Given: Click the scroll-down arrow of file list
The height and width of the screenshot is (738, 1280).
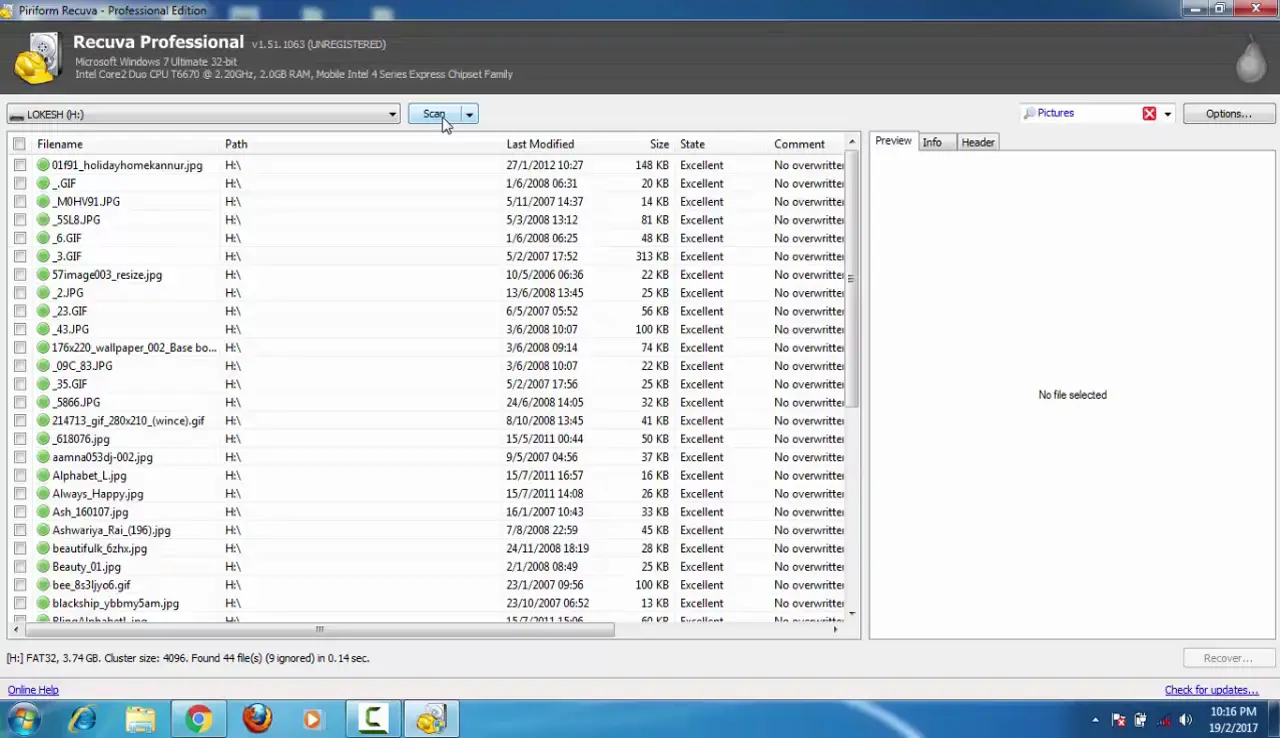Looking at the screenshot, I should click(852, 613).
